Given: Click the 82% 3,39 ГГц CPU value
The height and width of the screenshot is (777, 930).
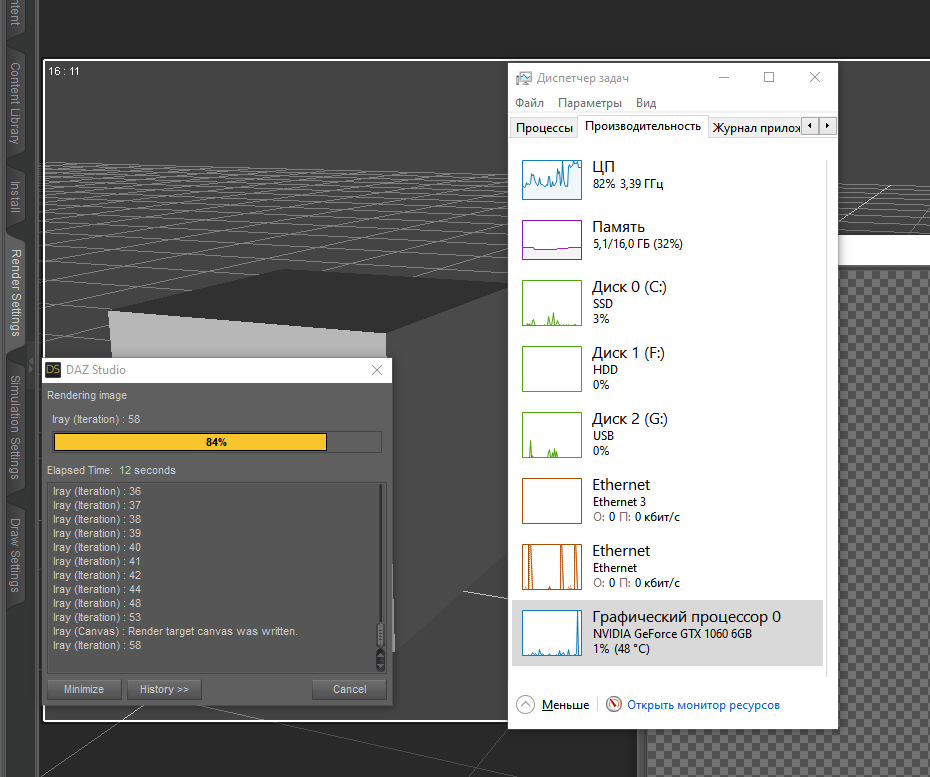Looking at the screenshot, I should pos(628,184).
